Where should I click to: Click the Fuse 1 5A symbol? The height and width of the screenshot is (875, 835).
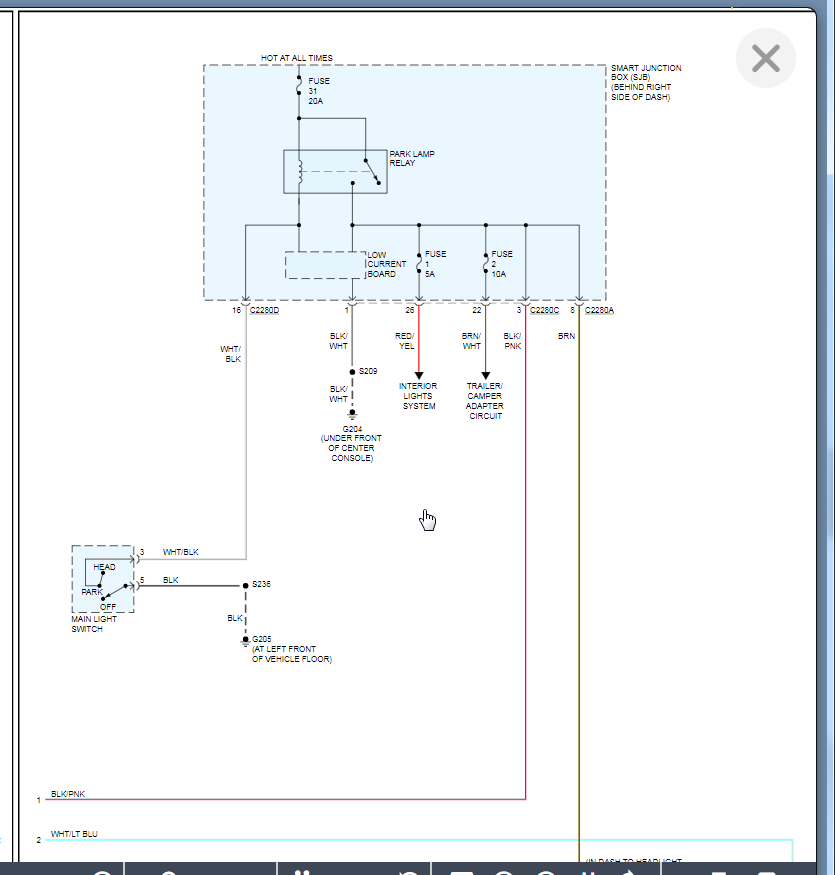pyautogui.click(x=419, y=263)
